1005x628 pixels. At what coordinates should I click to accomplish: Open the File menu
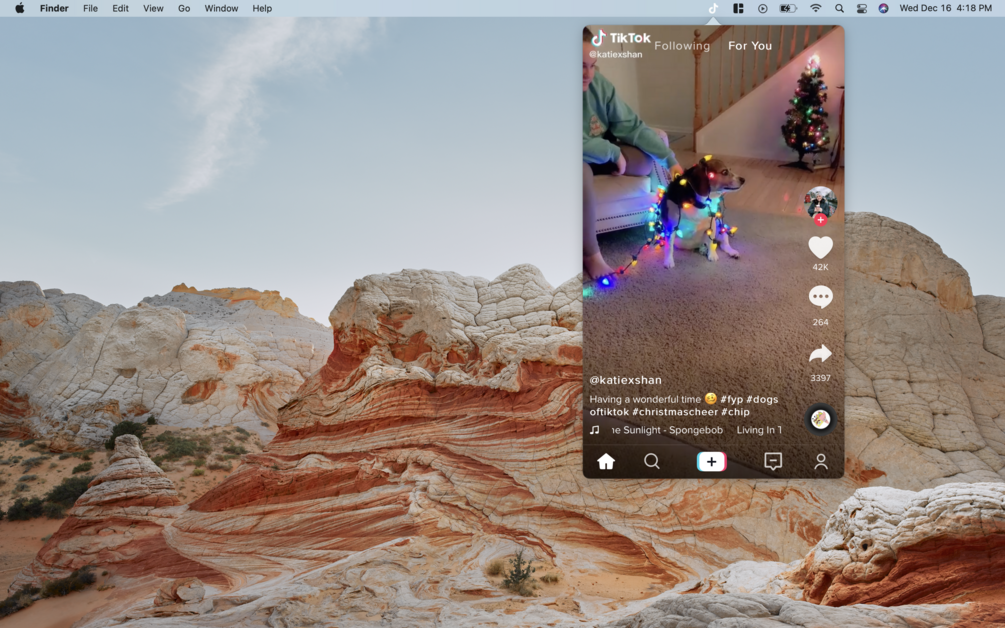click(x=90, y=8)
